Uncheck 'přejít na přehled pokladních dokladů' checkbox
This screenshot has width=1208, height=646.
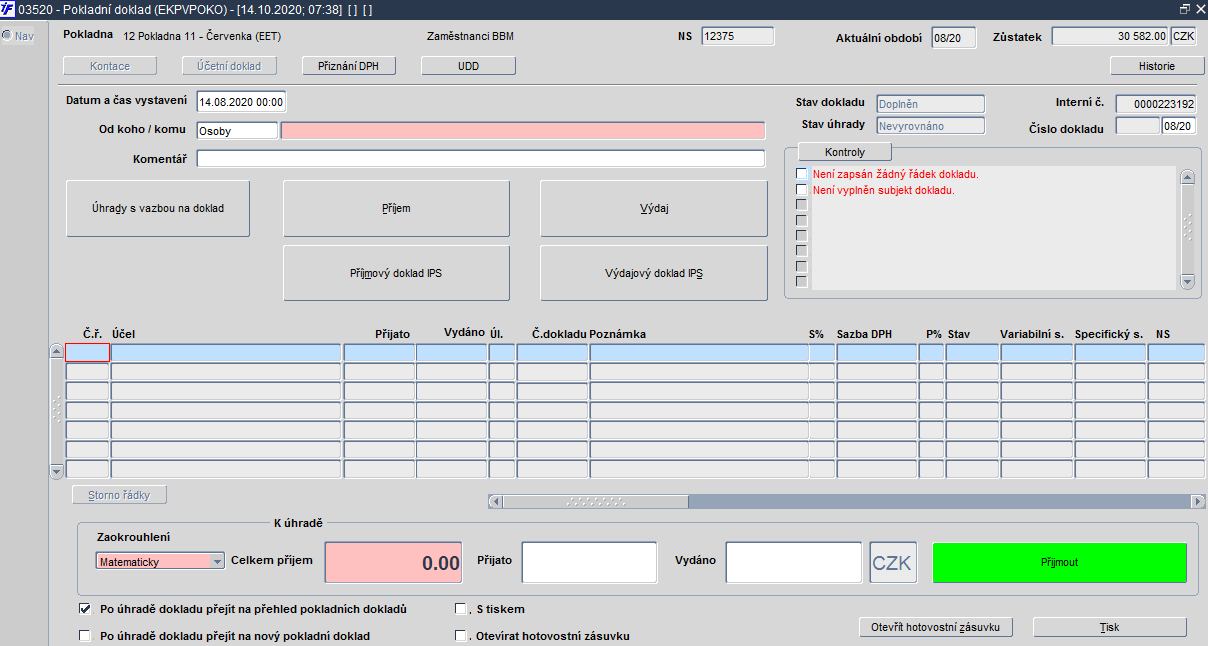click(85, 609)
